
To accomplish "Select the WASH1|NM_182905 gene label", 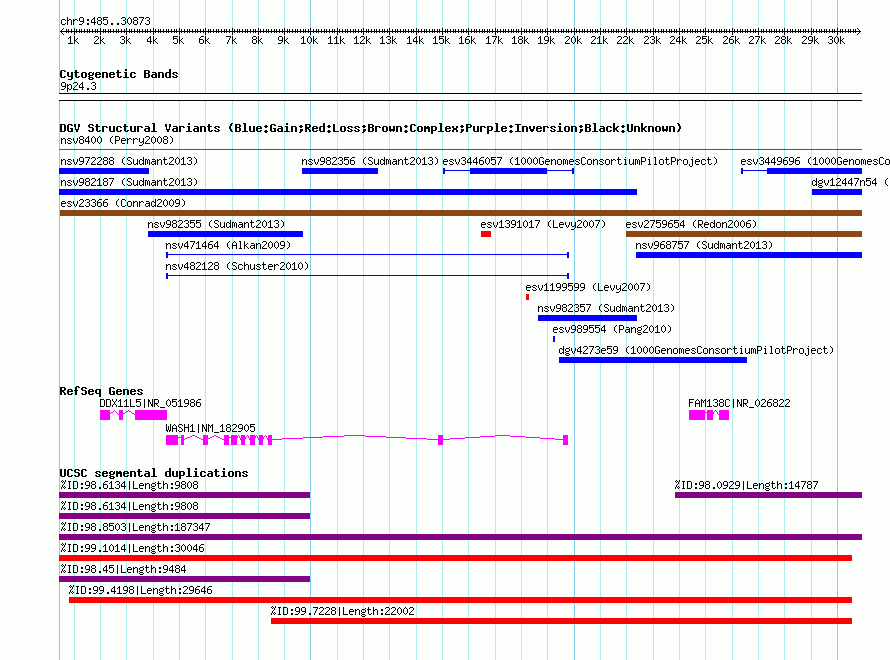I will point(211,428).
